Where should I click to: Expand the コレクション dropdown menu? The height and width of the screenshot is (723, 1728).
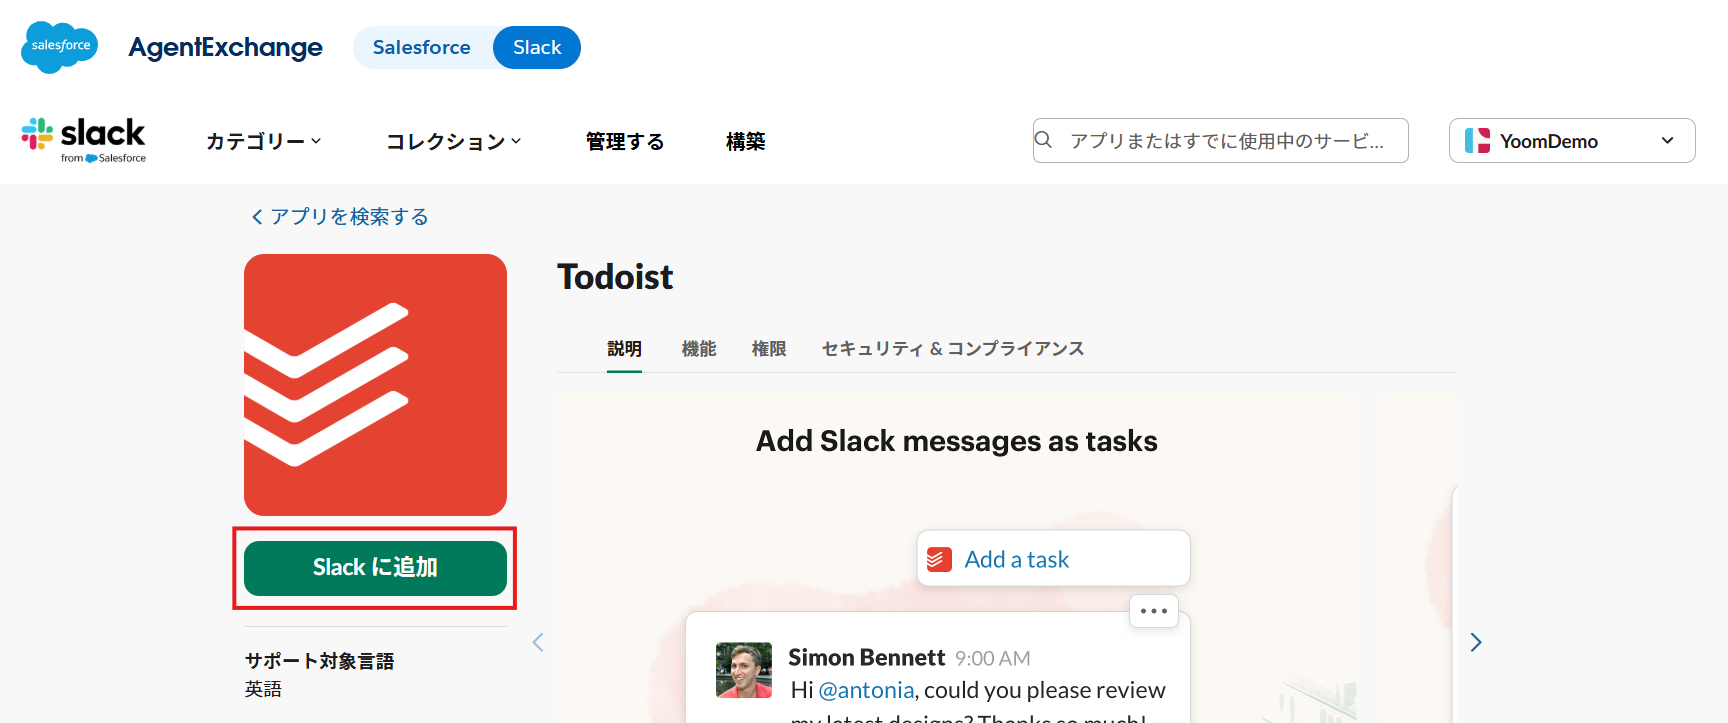point(454,141)
